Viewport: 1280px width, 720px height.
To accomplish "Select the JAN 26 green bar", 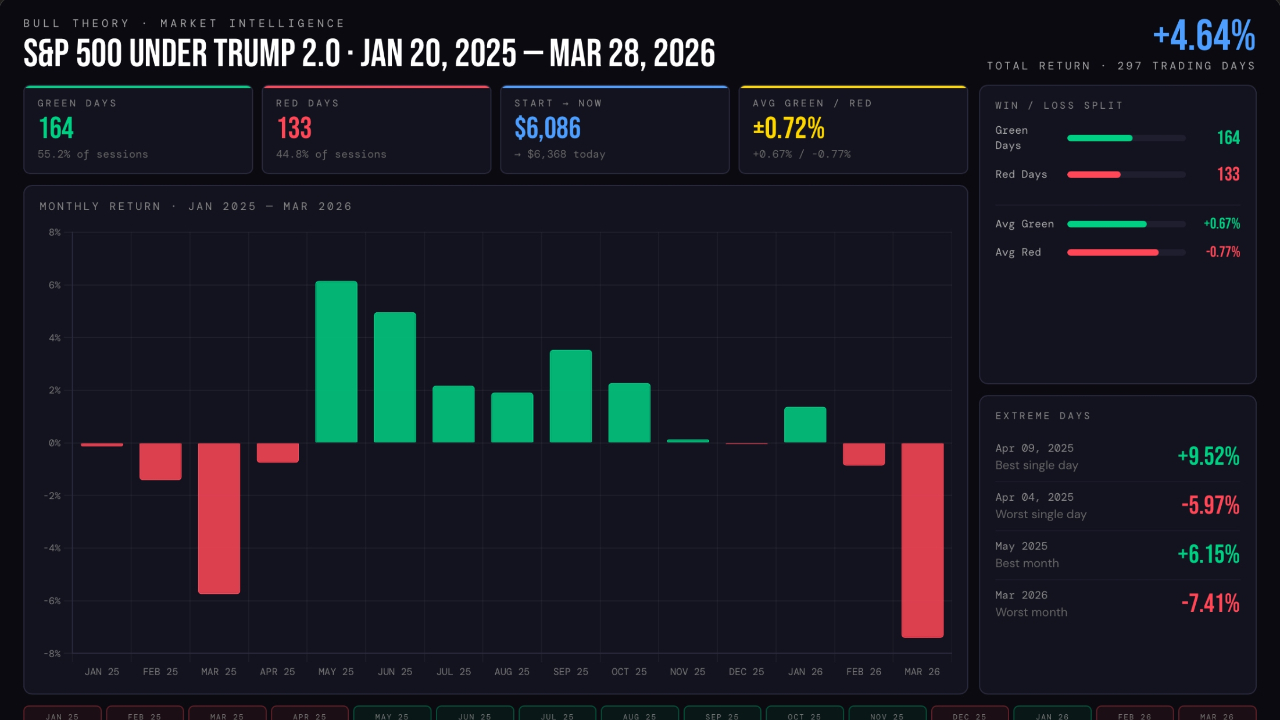I will coord(805,425).
